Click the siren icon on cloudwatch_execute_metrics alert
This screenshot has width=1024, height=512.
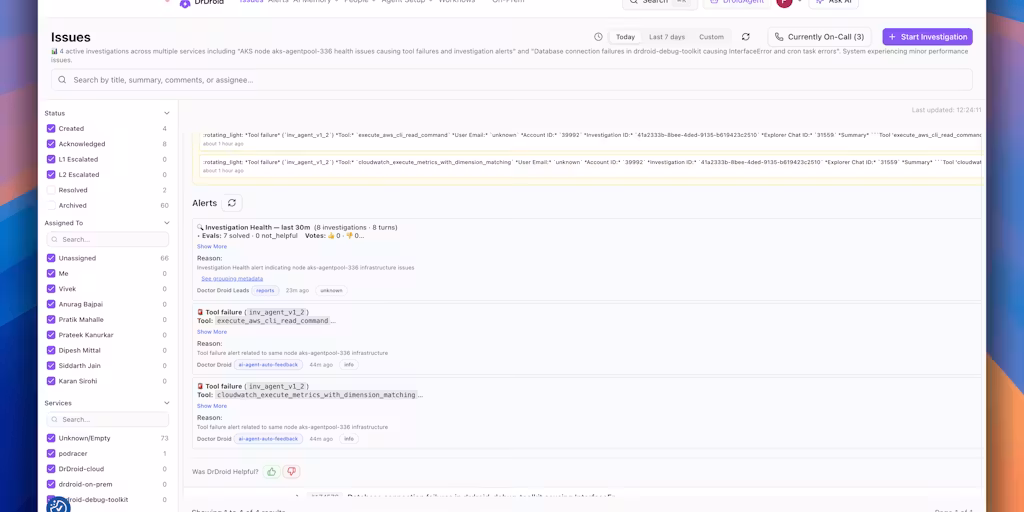point(200,387)
